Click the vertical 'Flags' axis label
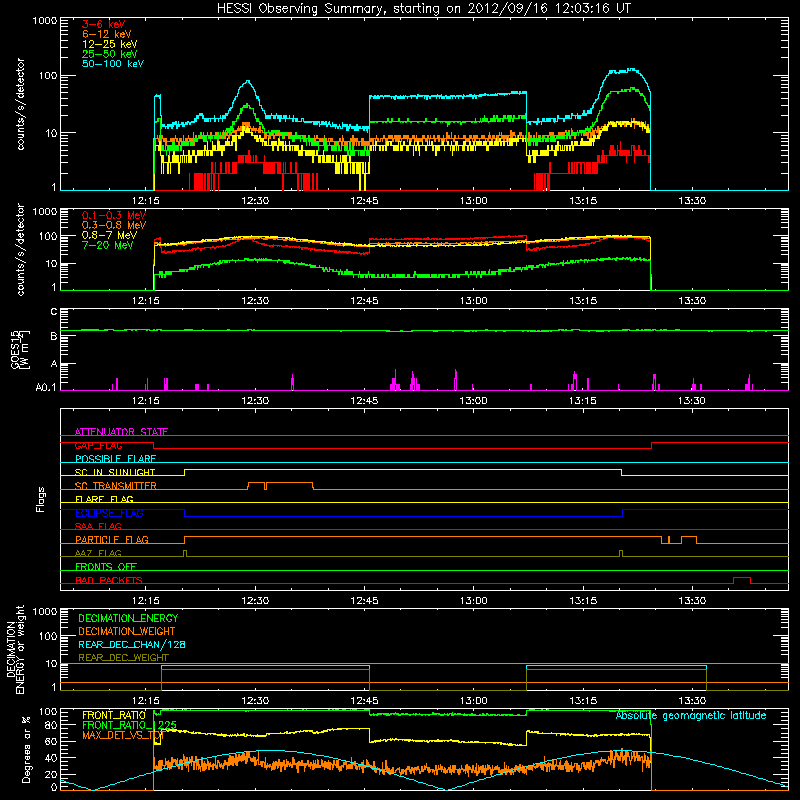This screenshot has width=800, height=800. point(40,499)
